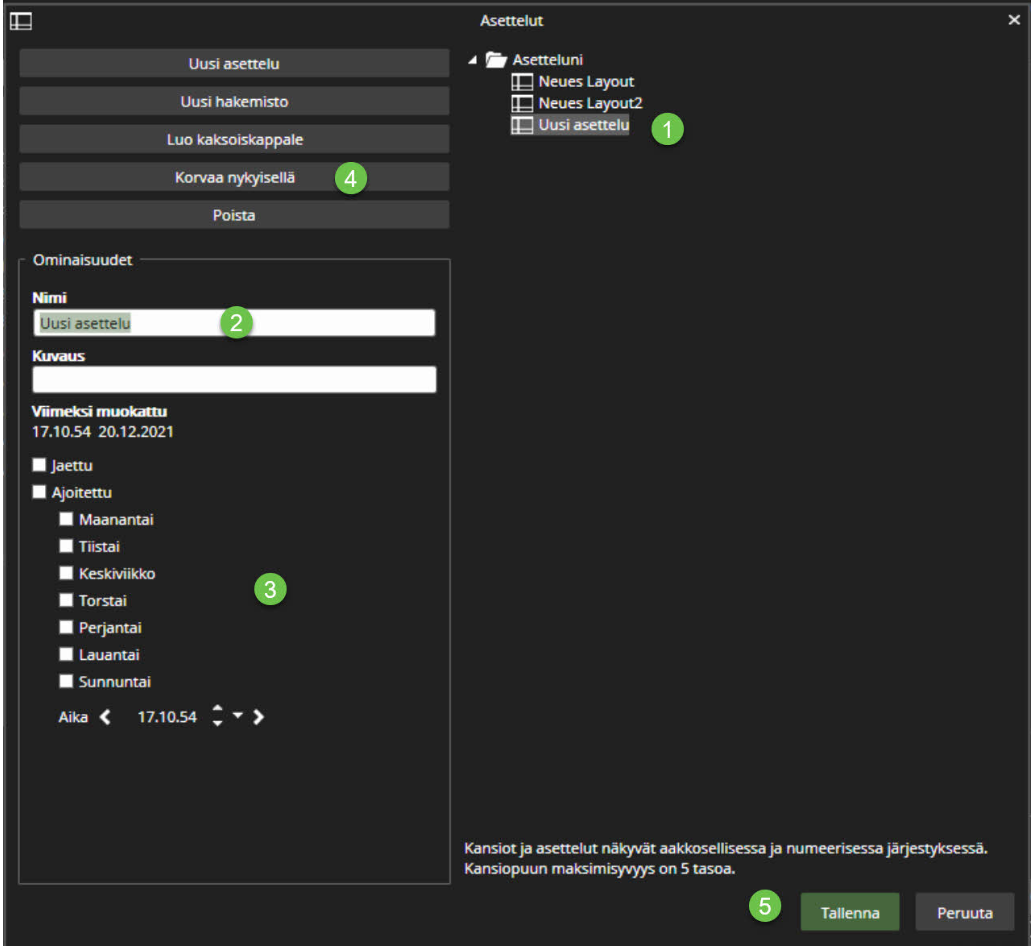Click the left arrow next to Aika
Viewport: 1034px width, 949px height.
click(x=106, y=717)
